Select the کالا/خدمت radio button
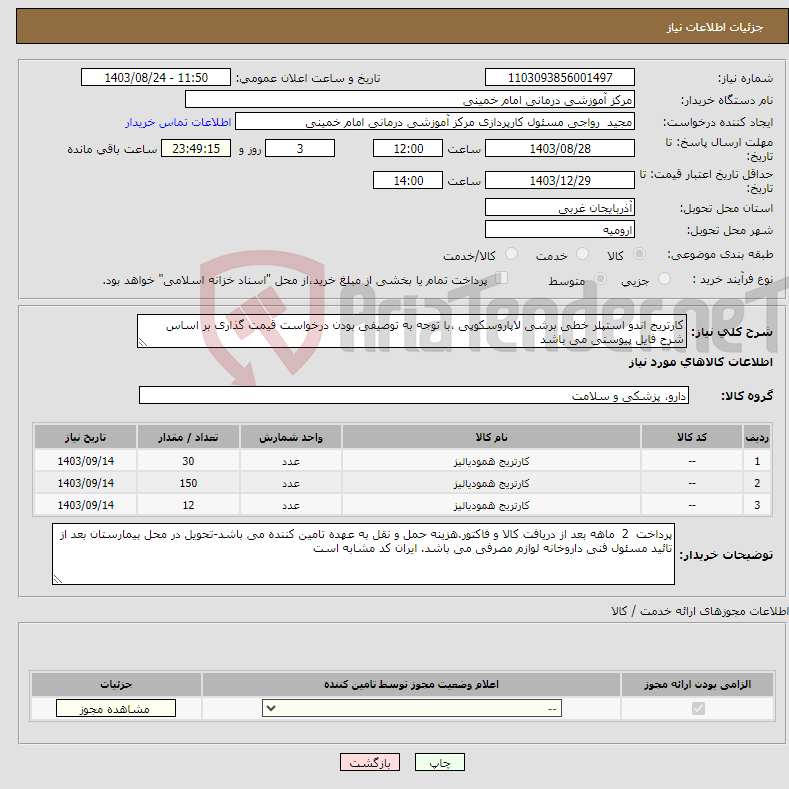The image size is (789, 789). [x=511, y=254]
